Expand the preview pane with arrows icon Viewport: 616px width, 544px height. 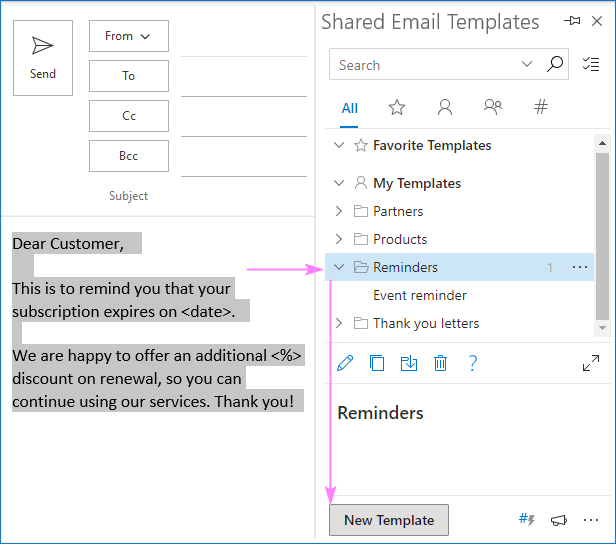590,363
